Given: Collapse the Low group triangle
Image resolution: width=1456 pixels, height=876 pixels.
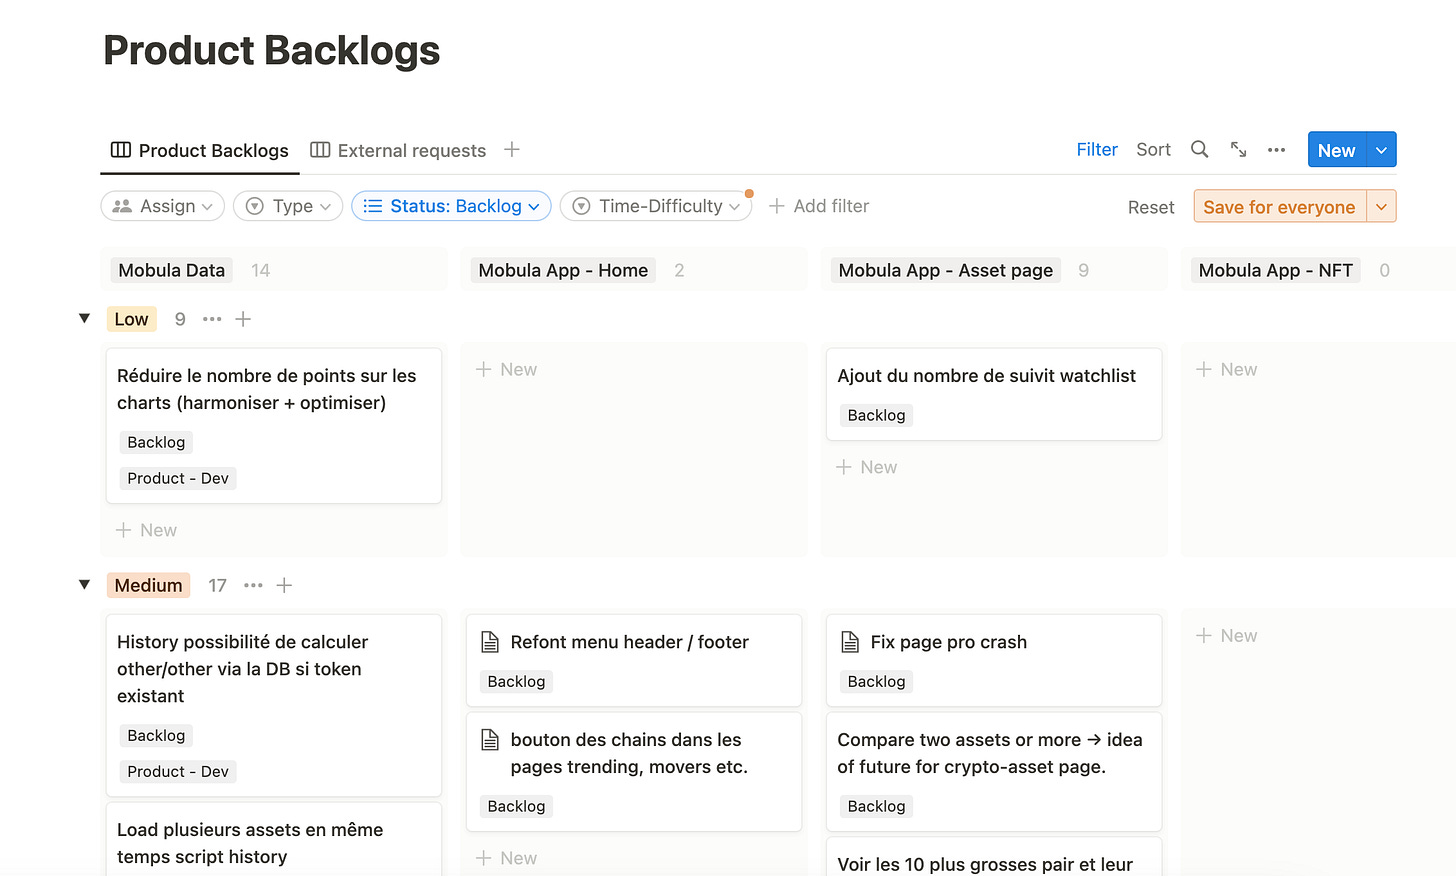Looking at the screenshot, I should point(85,318).
